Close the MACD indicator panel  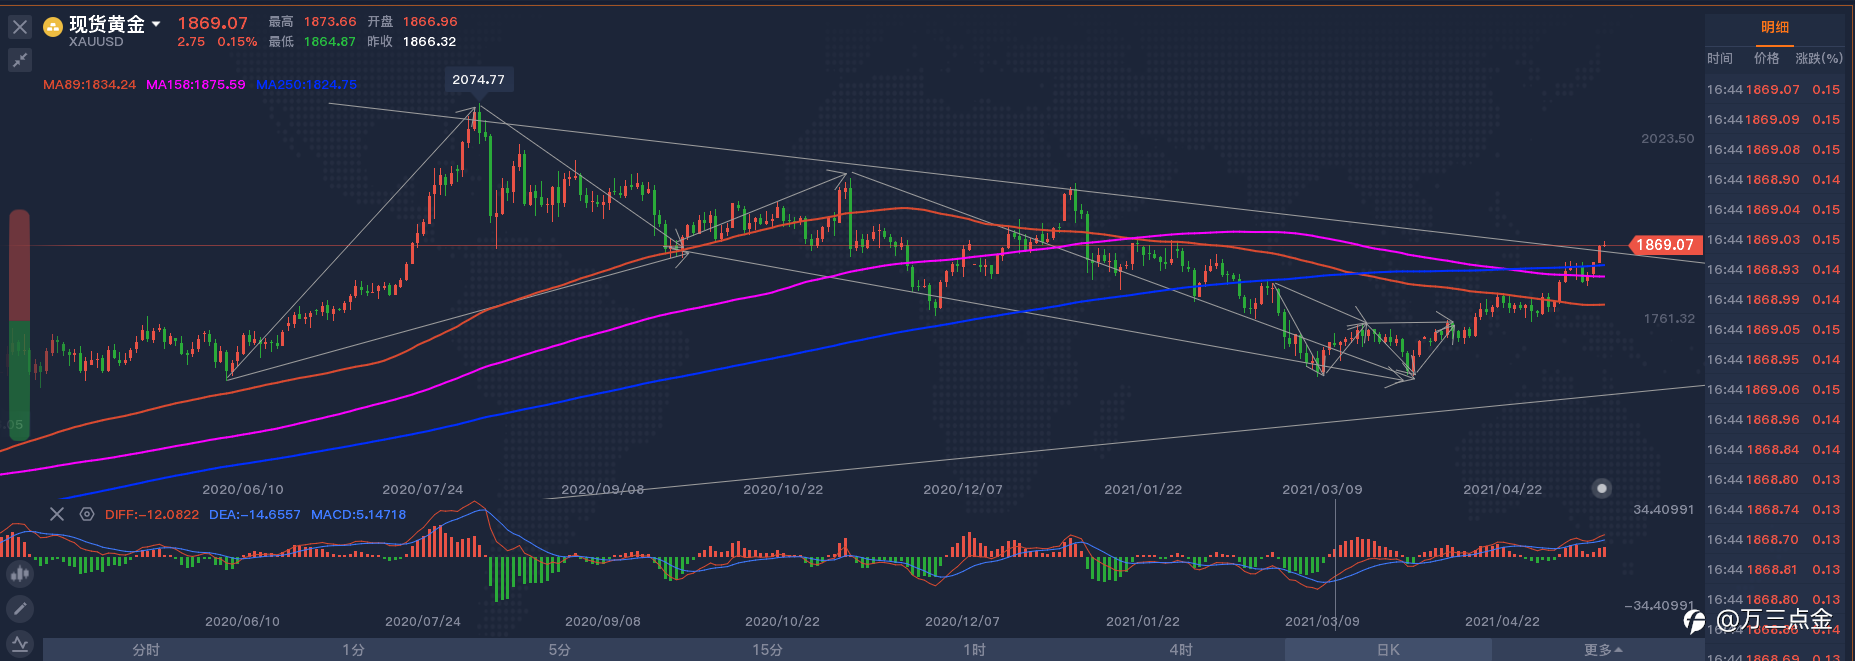click(x=57, y=514)
